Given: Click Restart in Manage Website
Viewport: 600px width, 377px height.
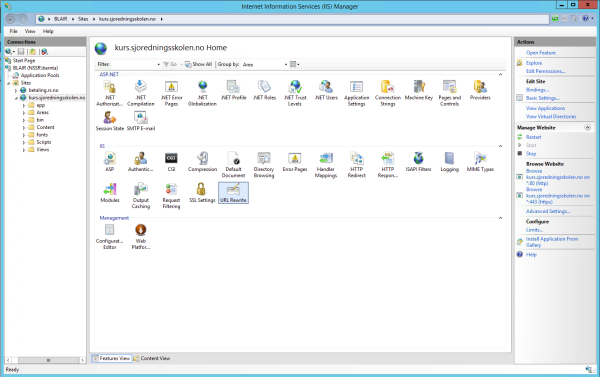Looking at the screenshot, I should coord(533,137).
